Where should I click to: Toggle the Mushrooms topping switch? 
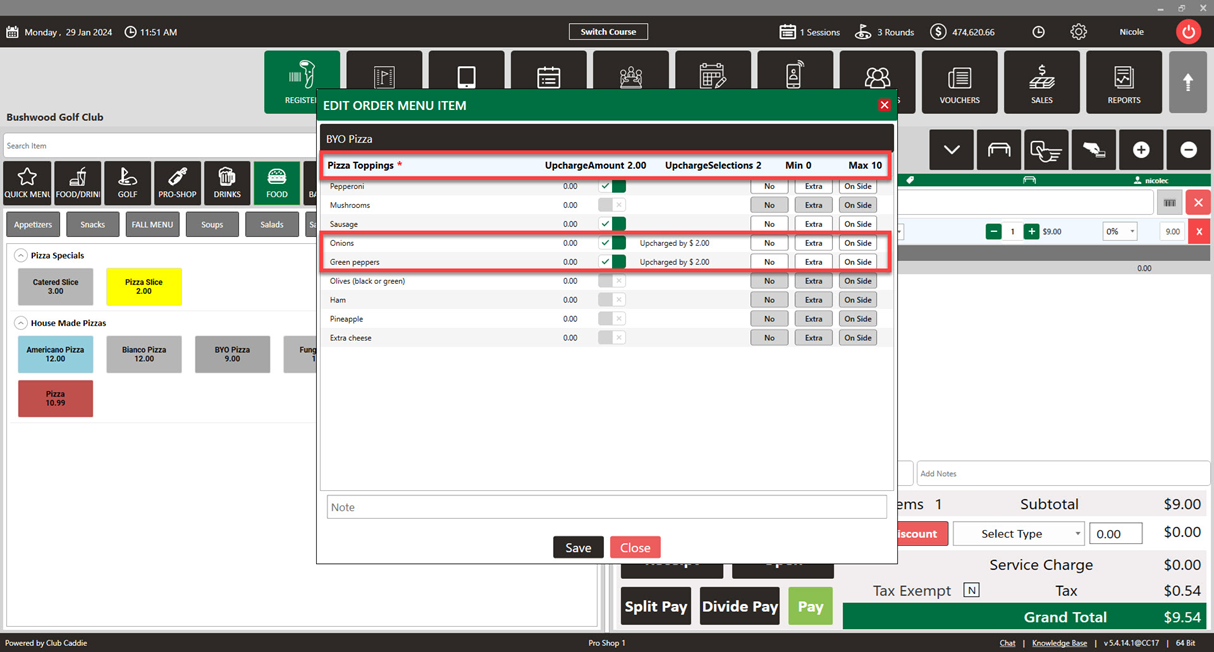612,205
